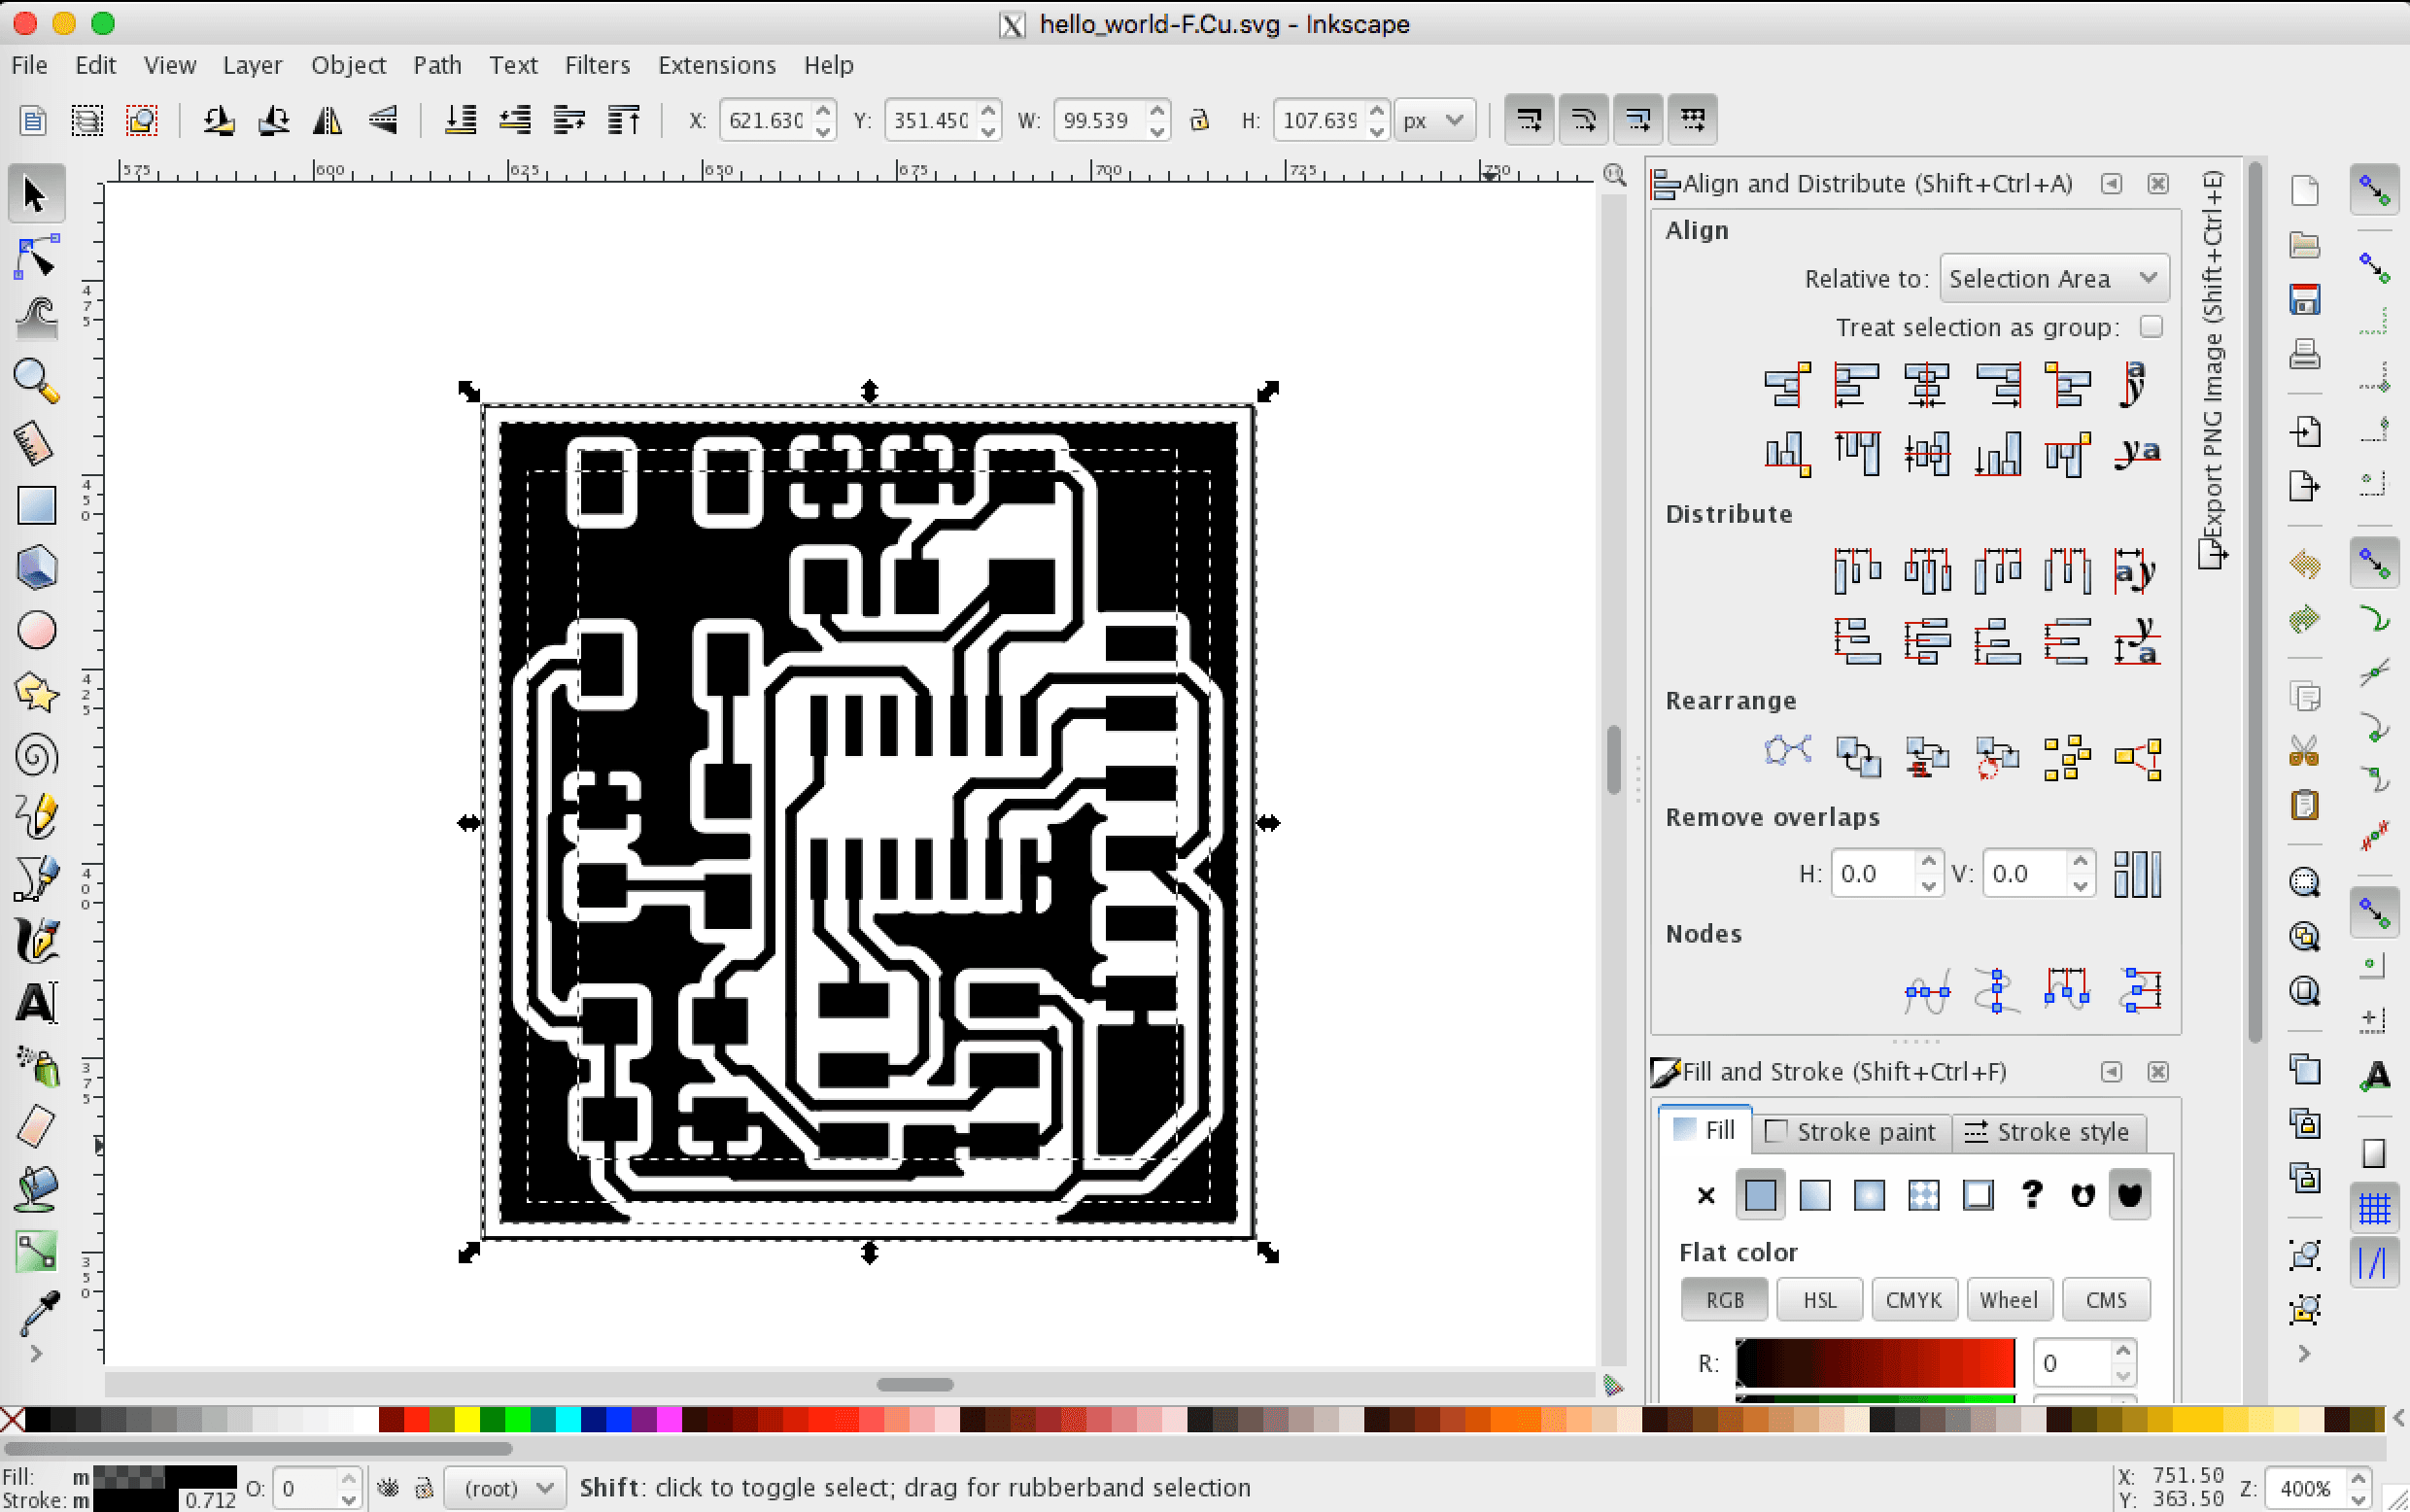Screen dimensions: 2410x1512
Task: Choose the Wheel color mode button
Action: coord(2008,1299)
